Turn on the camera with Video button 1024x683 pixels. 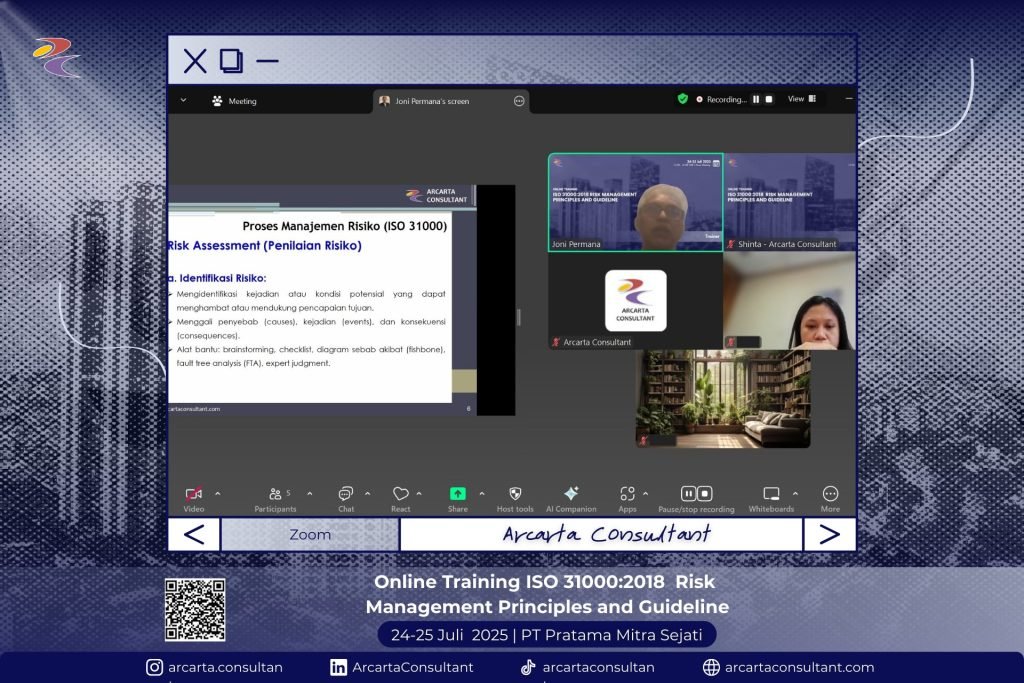(194, 494)
